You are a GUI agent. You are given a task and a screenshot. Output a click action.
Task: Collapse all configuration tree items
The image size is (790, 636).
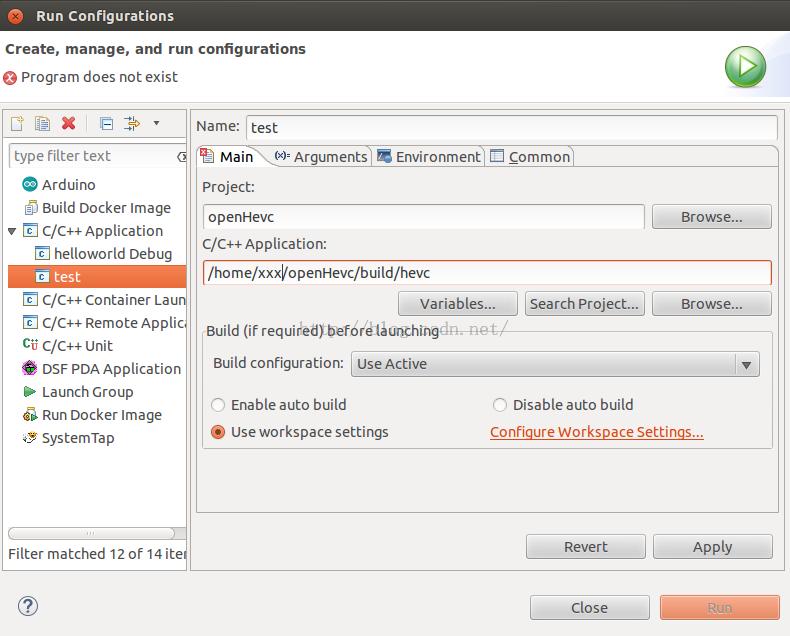(106, 123)
